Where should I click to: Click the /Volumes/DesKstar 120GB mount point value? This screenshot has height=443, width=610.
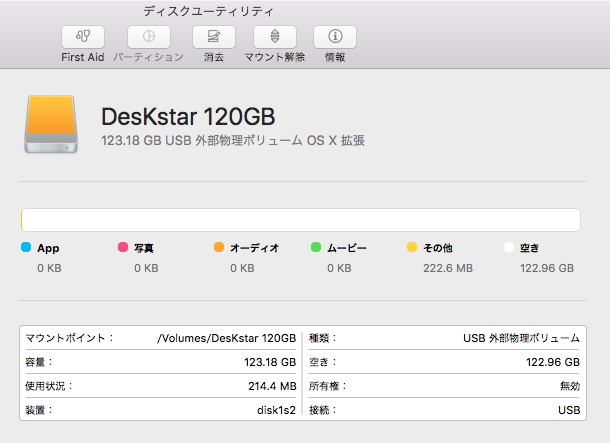226,339
